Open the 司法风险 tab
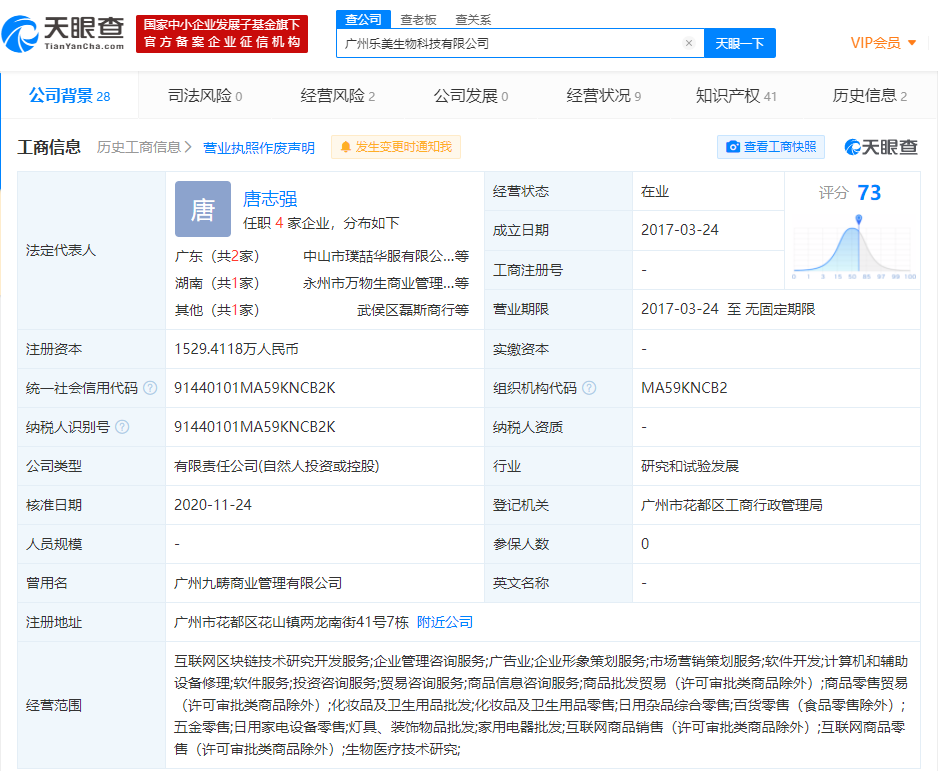The height and width of the screenshot is (771, 938). [205, 96]
